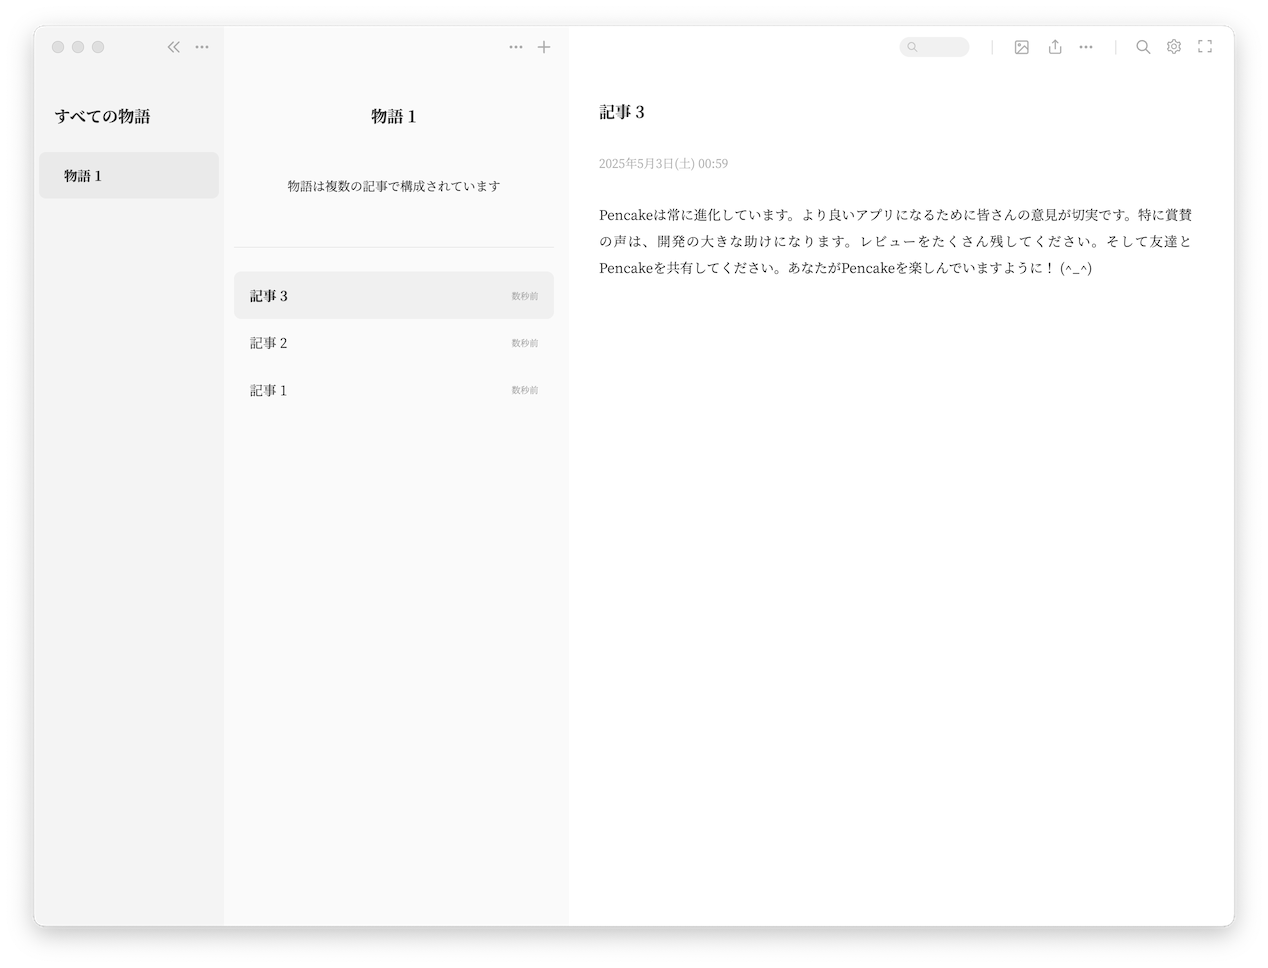Image resolution: width=1268 pixels, height=968 pixels.
Task: Open article 記事 1 in list
Action: (394, 390)
